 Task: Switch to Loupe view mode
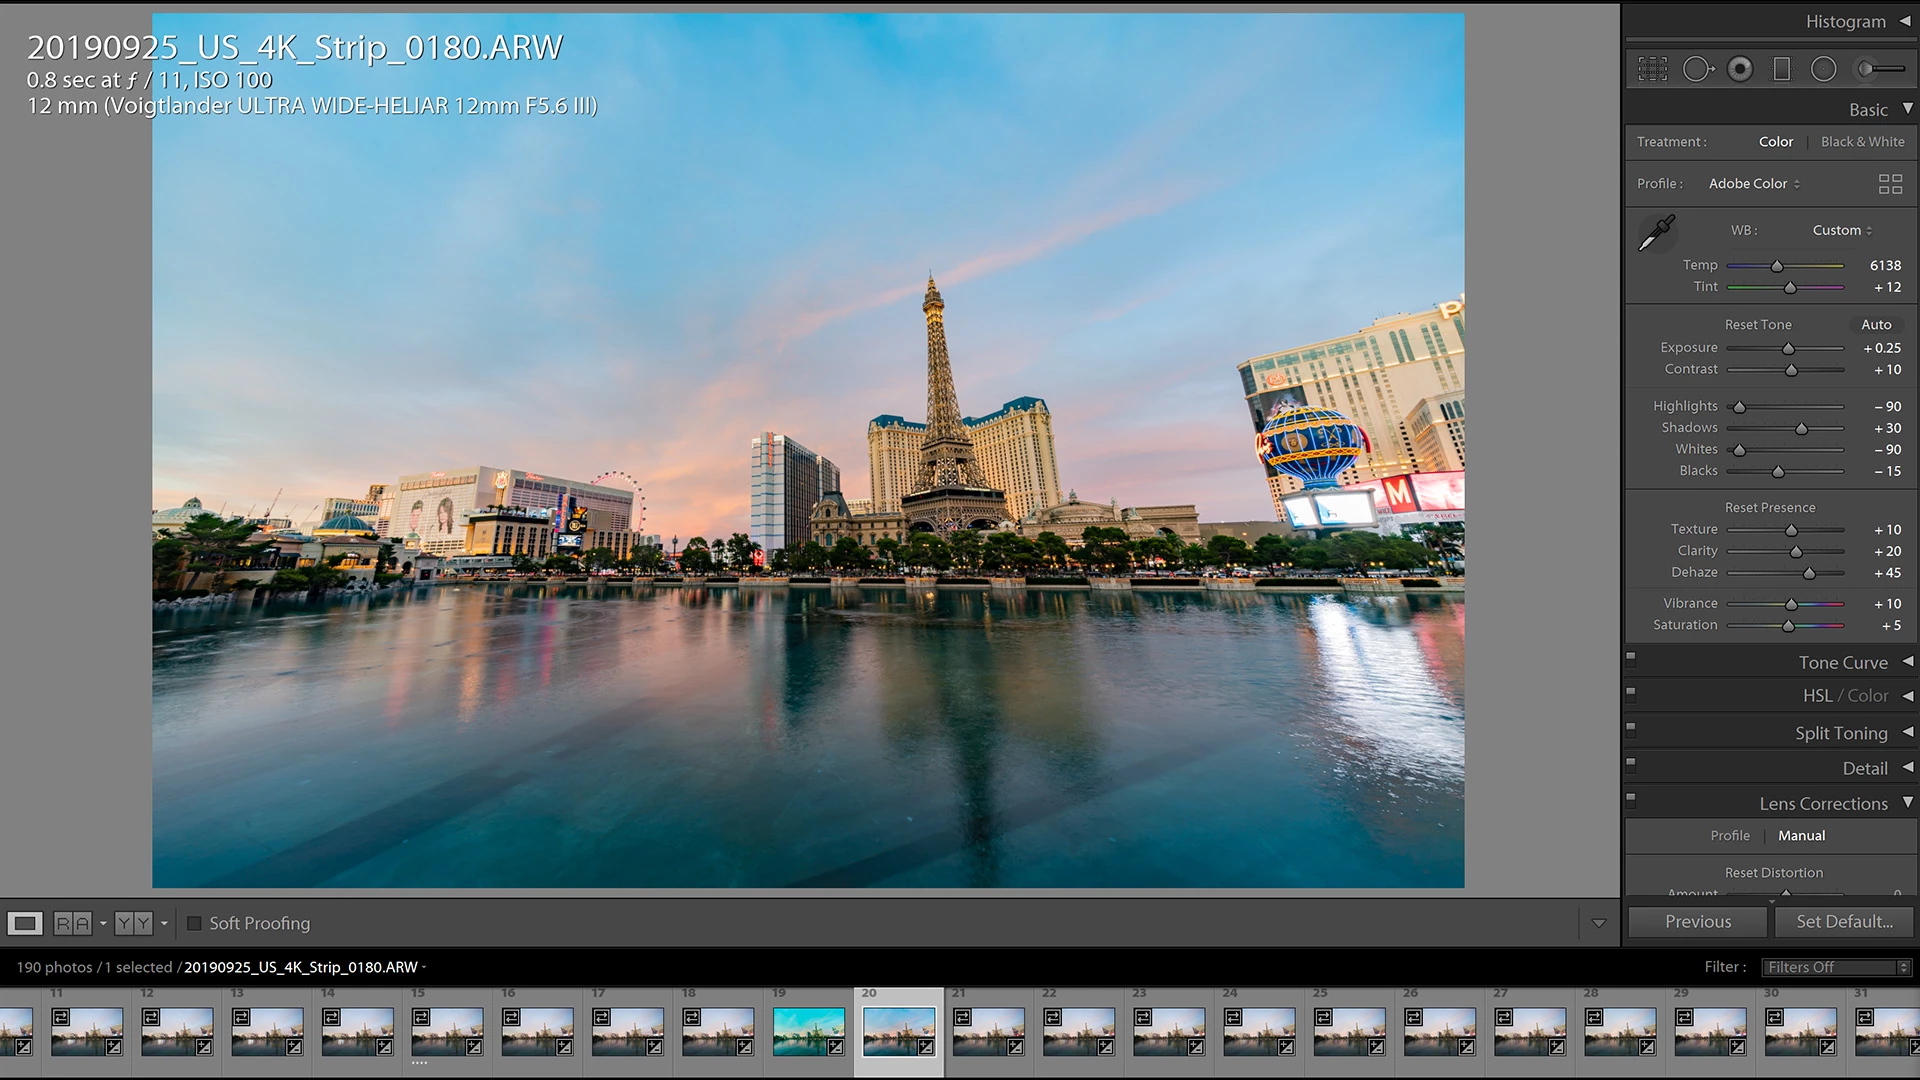(25, 923)
